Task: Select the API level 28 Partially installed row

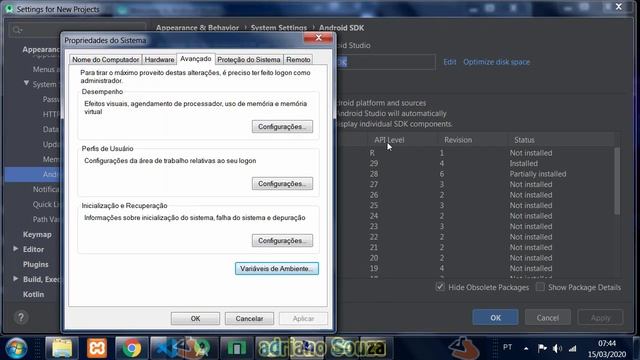Action: tap(476, 174)
